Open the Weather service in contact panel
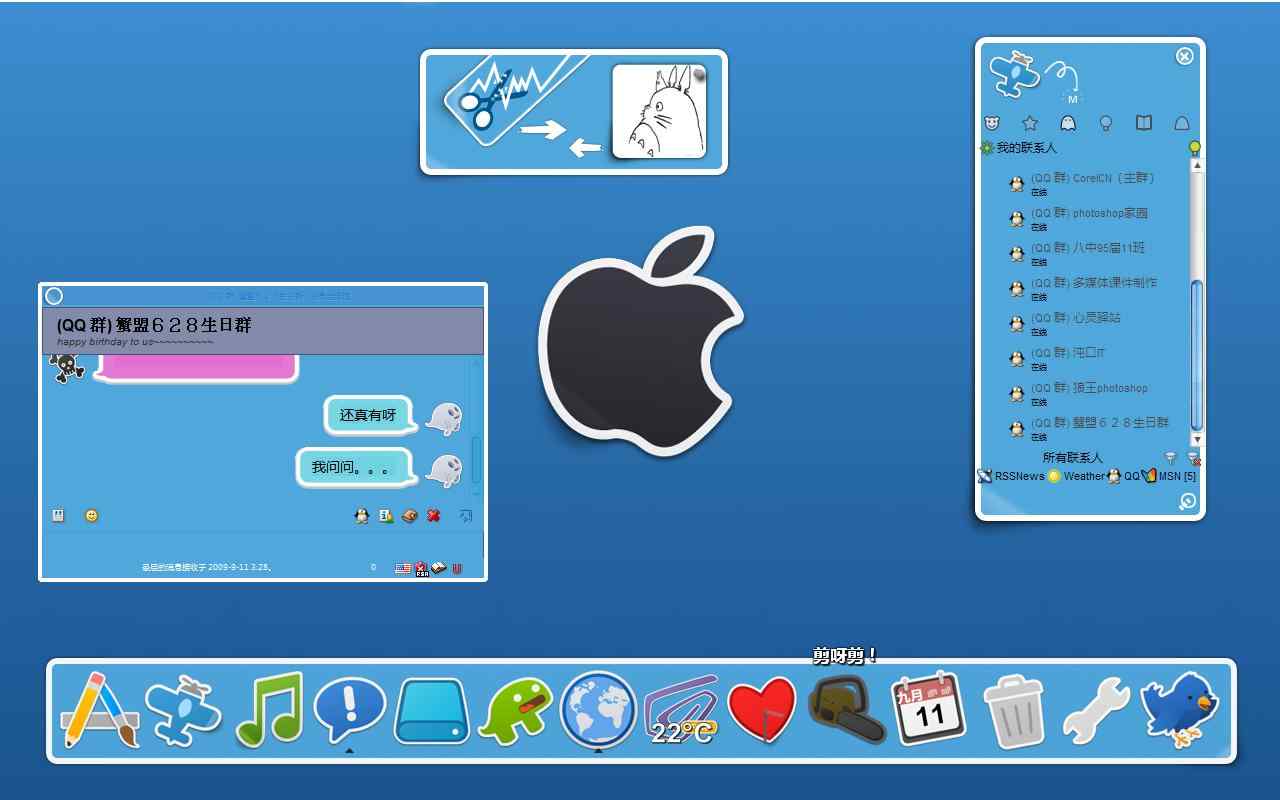1280x800 pixels. click(1076, 476)
